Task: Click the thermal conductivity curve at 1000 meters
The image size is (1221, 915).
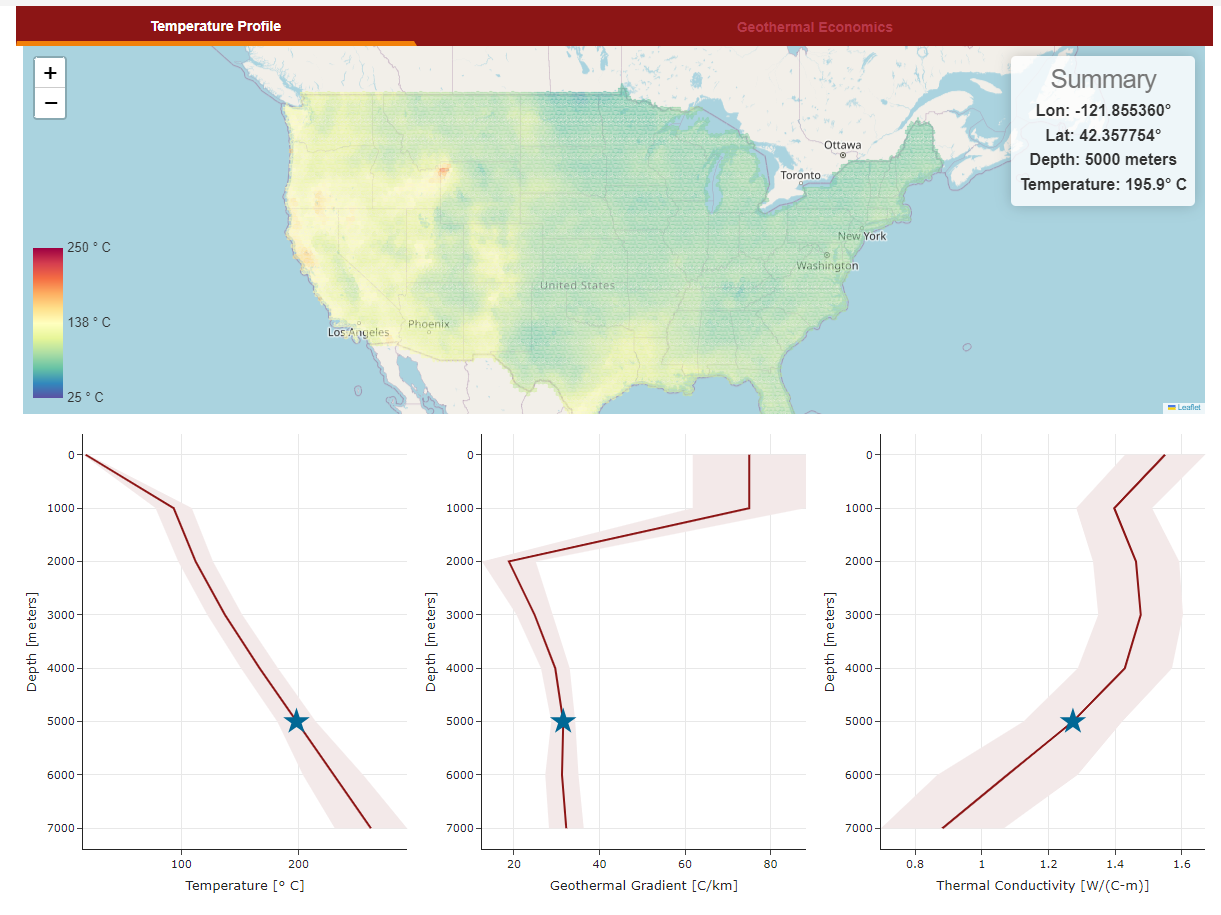Action: coord(1115,508)
